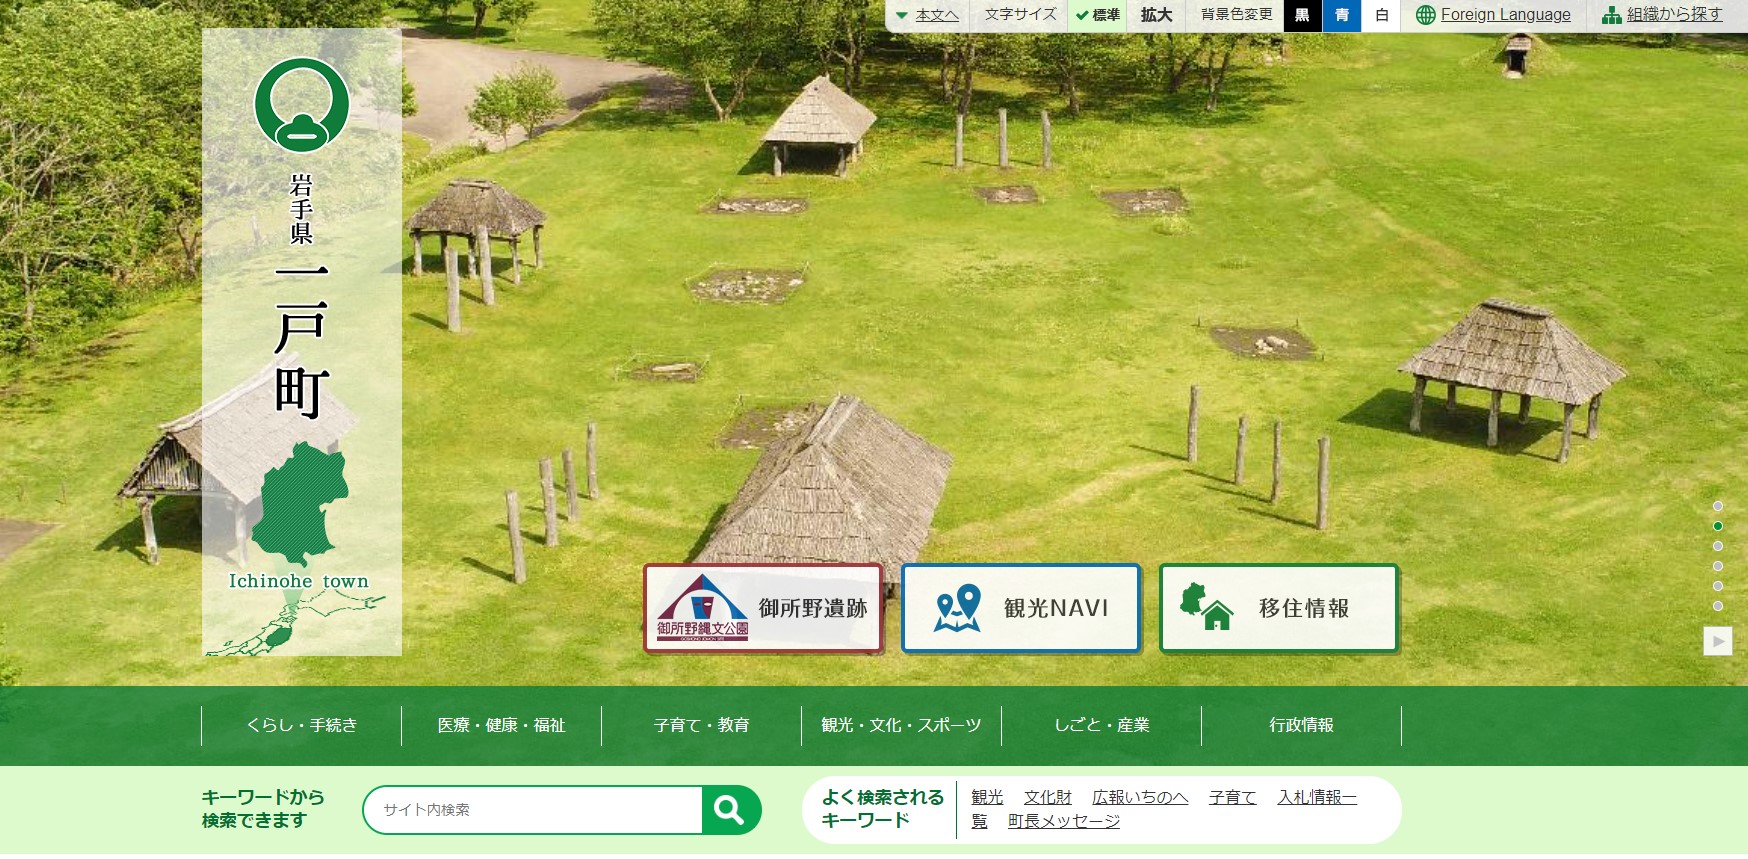Select the third slideshow dot
The image size is (1748, 859).
[x=1718, y=546]
